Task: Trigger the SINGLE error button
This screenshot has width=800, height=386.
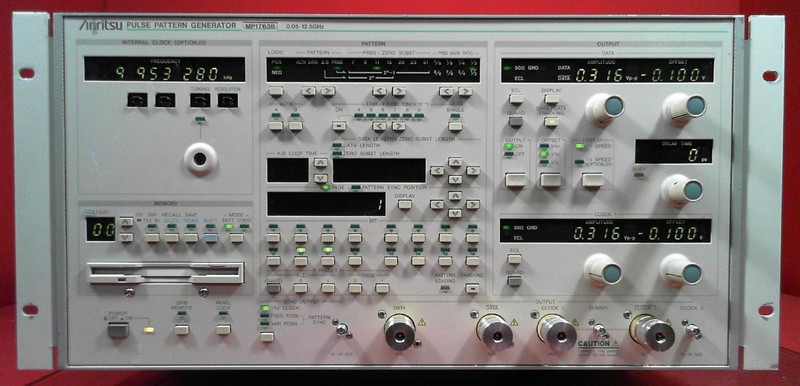Action: pyautogui.click(x=455, y=125)
